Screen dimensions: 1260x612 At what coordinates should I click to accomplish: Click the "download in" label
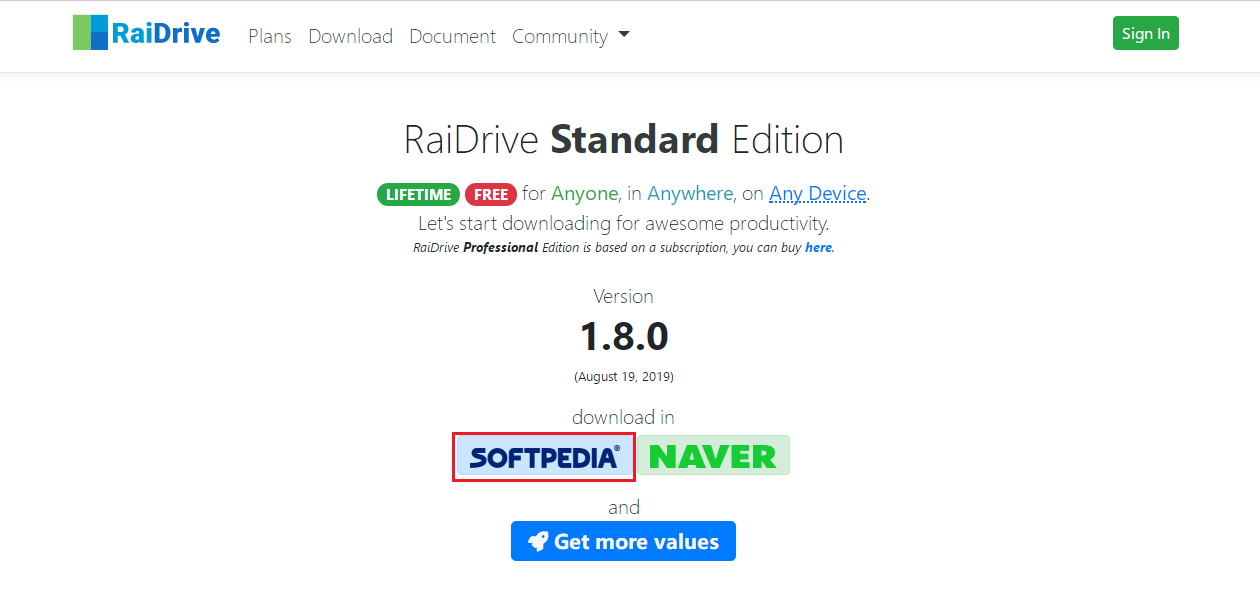pyautogui.click(x=624, y=417)
